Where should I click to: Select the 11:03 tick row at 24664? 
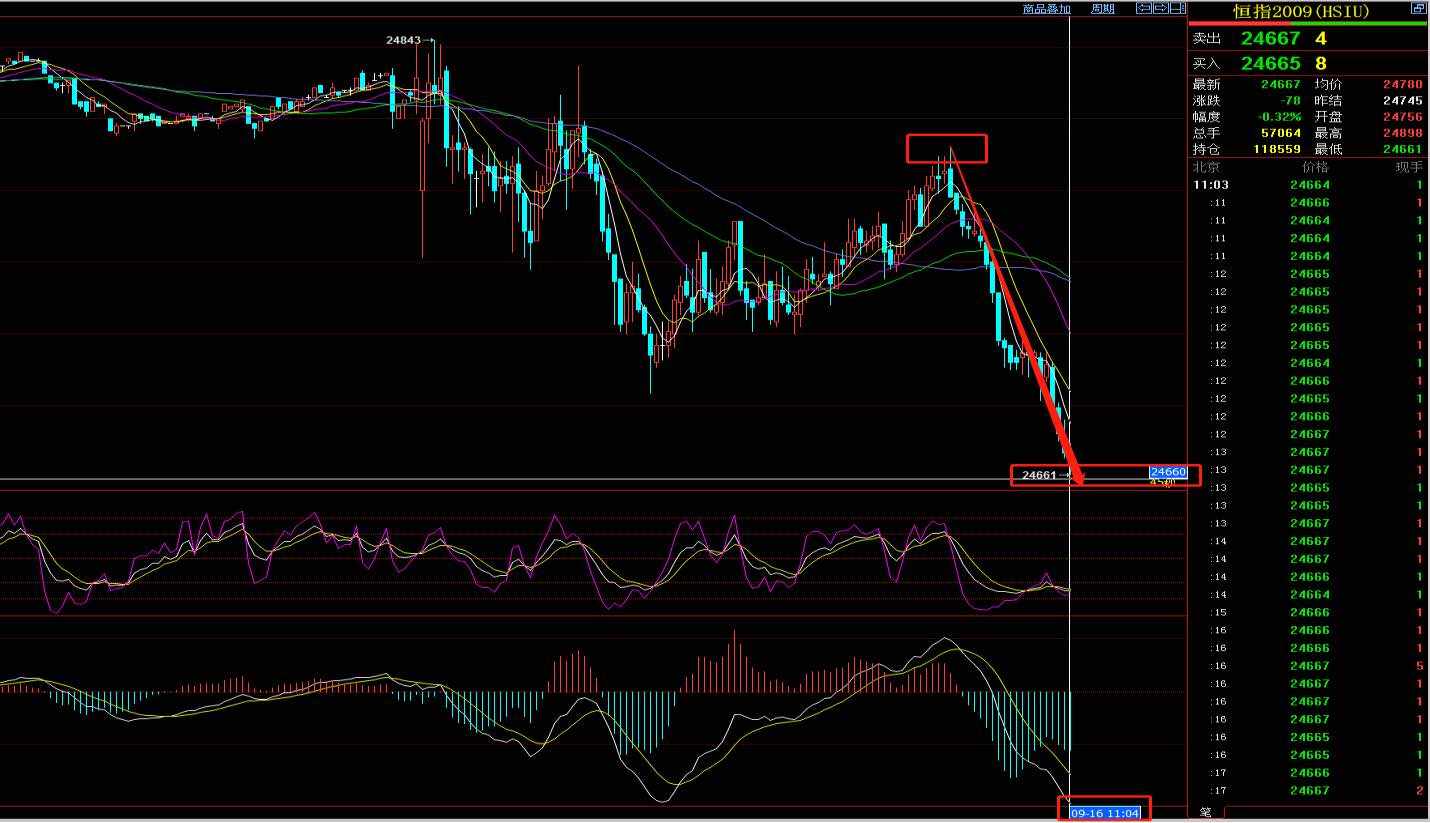pyautogui.click(x=1308, y=185)
